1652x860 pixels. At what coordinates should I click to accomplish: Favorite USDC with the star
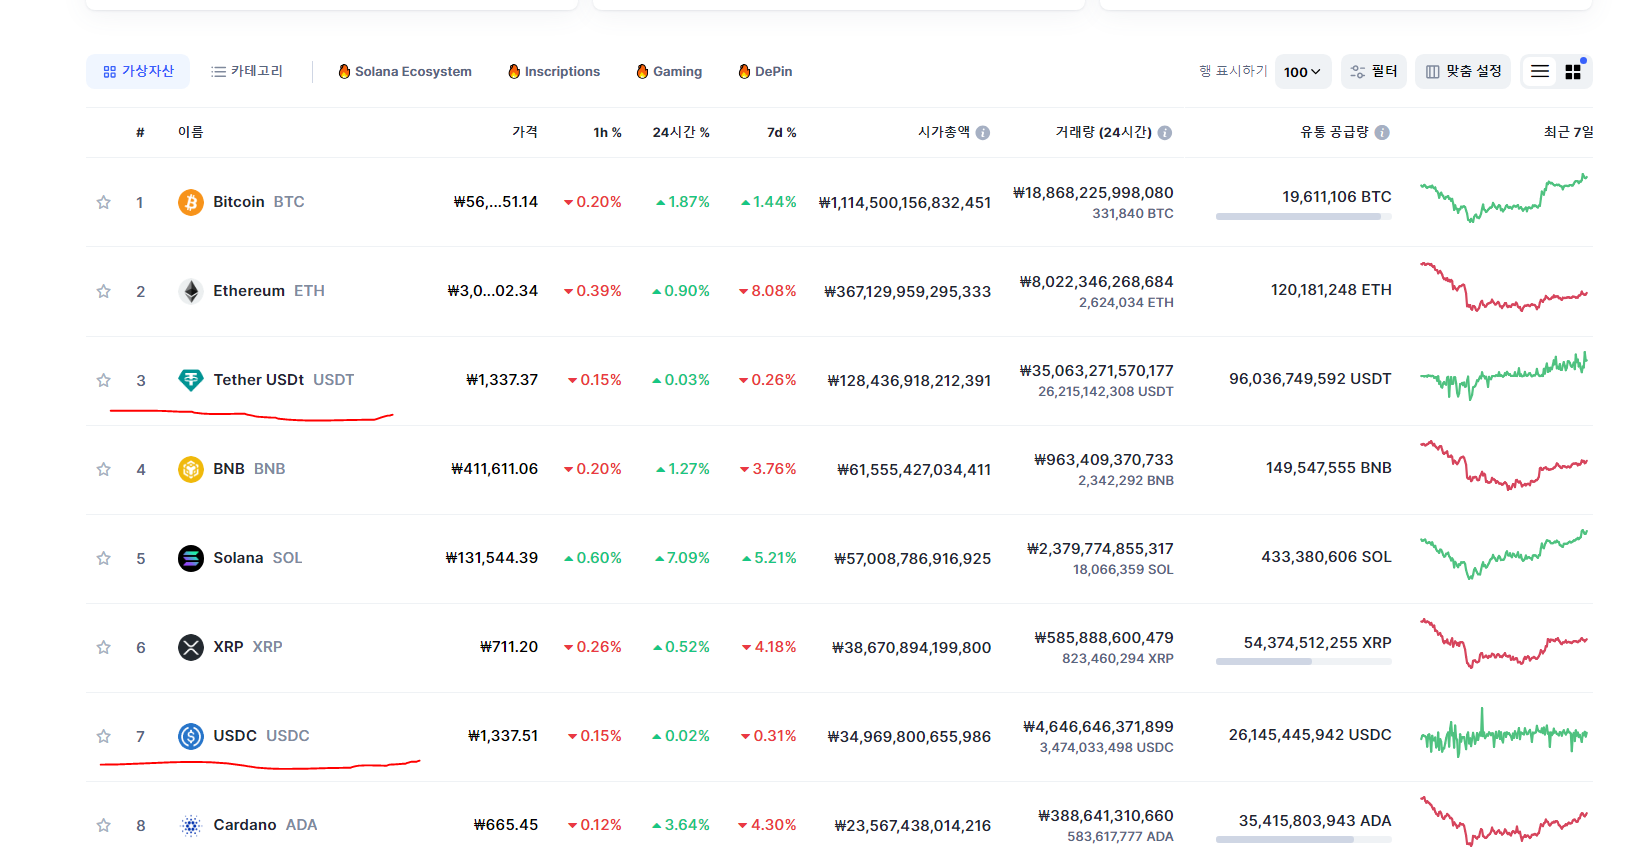pyautogui.click(x=103, y=736)
